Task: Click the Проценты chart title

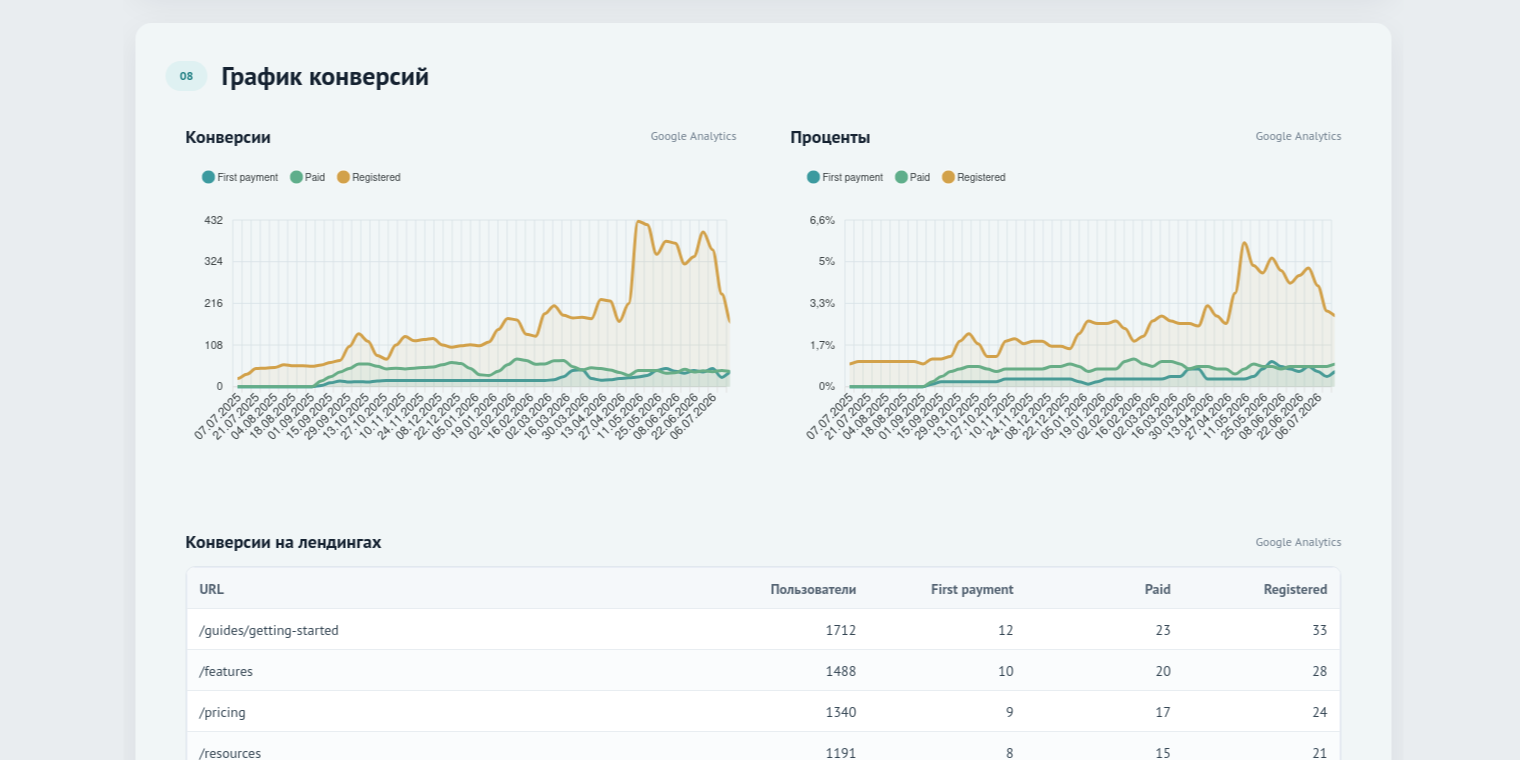Action: point(830,137)
